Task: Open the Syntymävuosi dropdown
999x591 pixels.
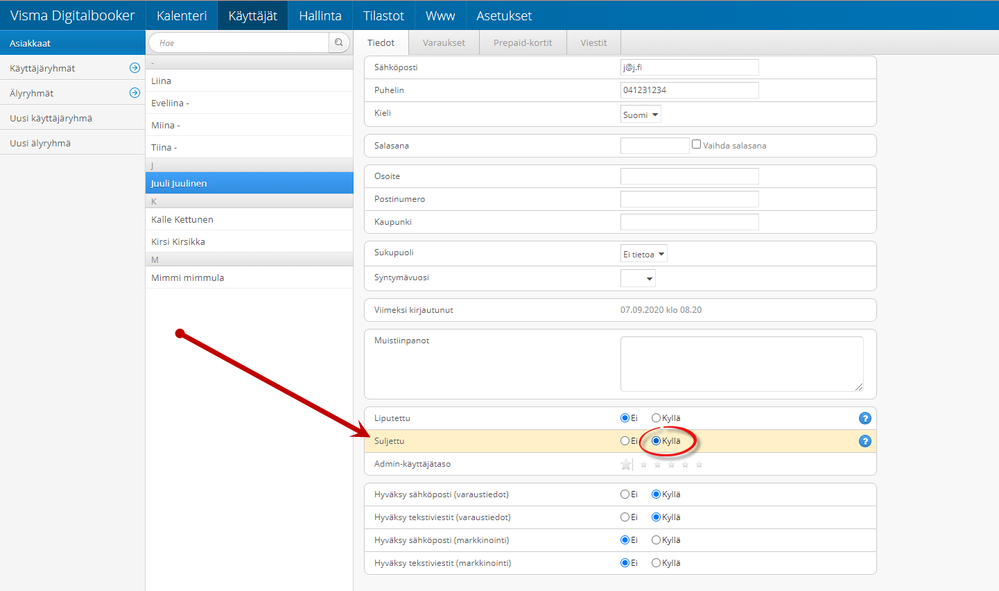Action: coord(638,278)
